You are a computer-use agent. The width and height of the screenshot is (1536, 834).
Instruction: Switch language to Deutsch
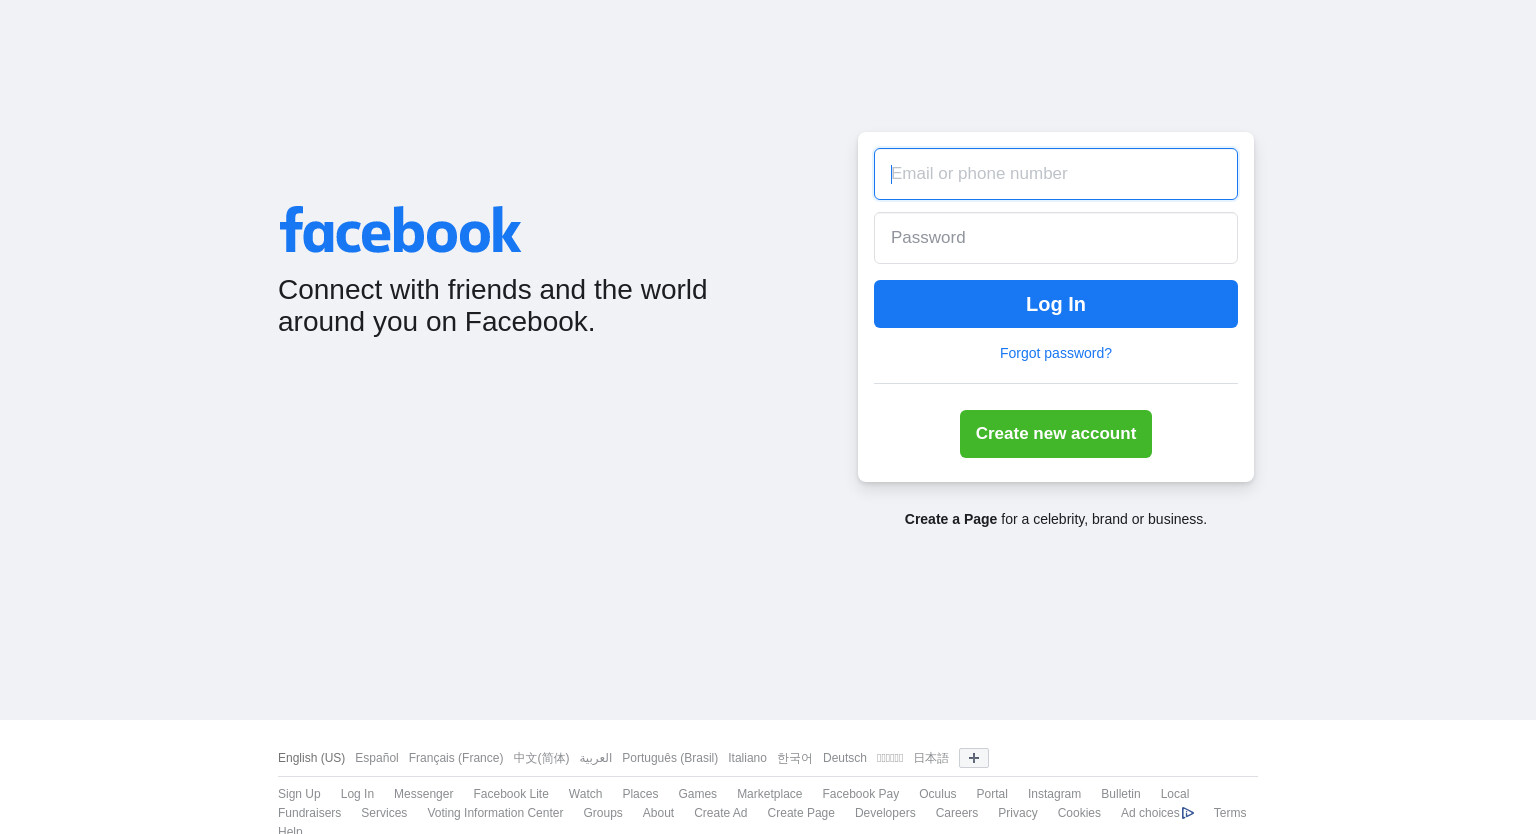point(845,758)
